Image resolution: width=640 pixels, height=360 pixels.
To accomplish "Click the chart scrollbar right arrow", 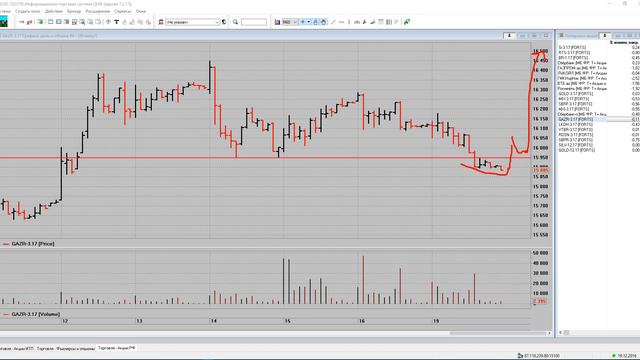I will click(x=549, y=333).
